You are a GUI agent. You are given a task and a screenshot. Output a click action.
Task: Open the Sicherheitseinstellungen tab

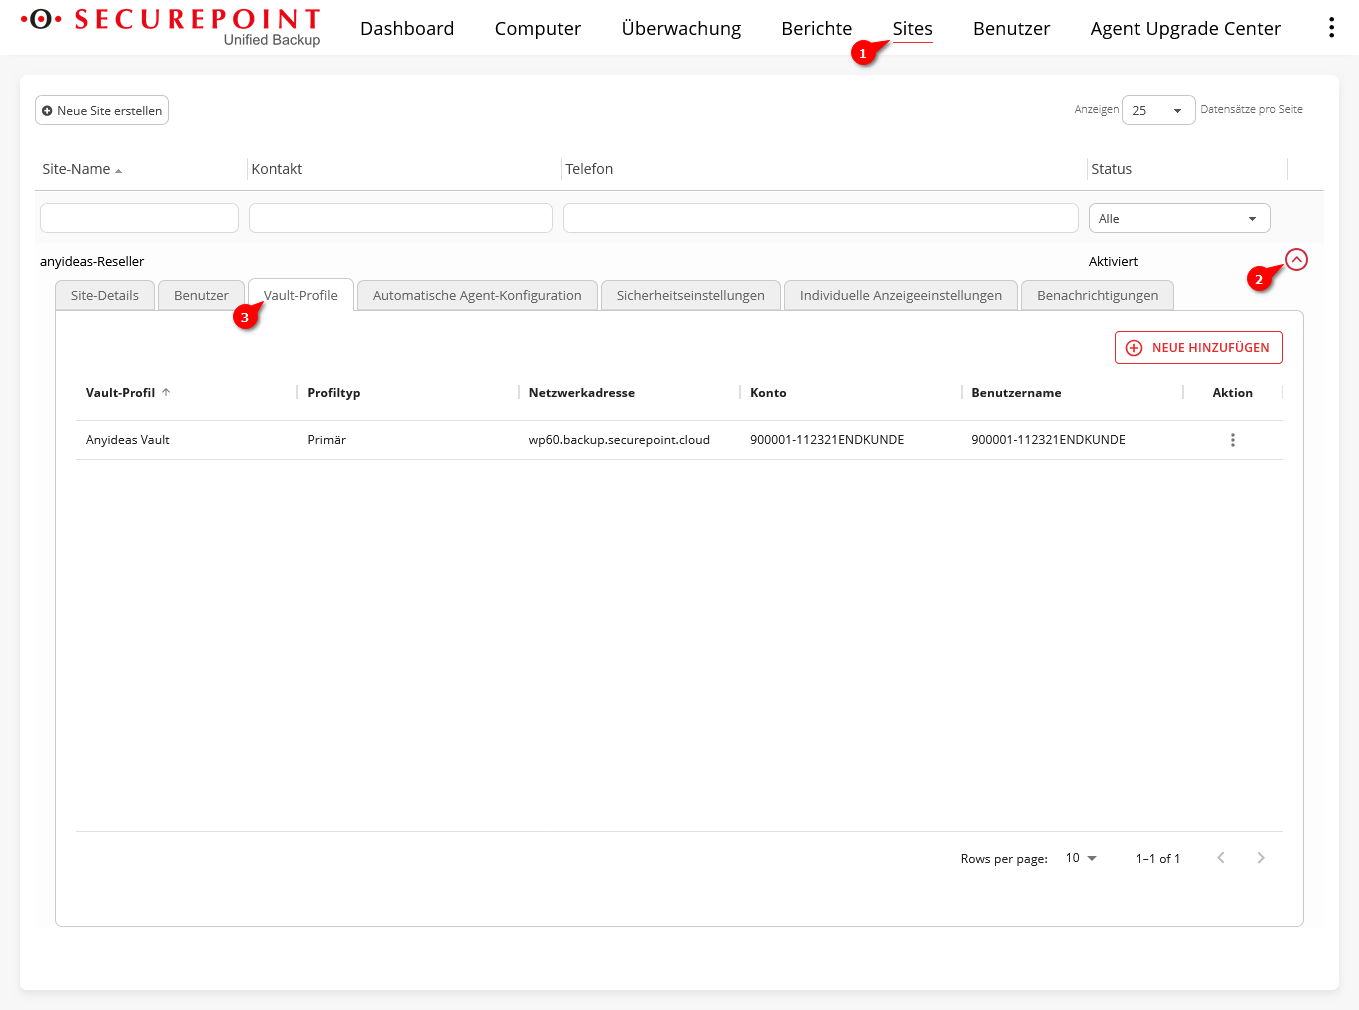coord(690,296)
